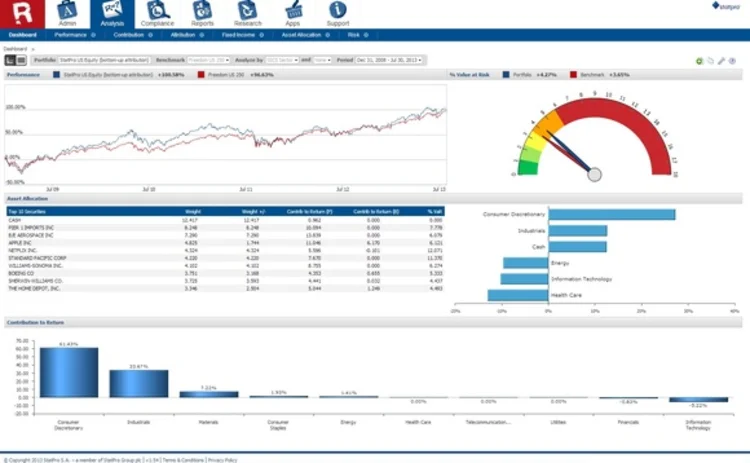Select the APPLE INC row
This screenshot has height=463, width=750.
(x=225, y=243)
